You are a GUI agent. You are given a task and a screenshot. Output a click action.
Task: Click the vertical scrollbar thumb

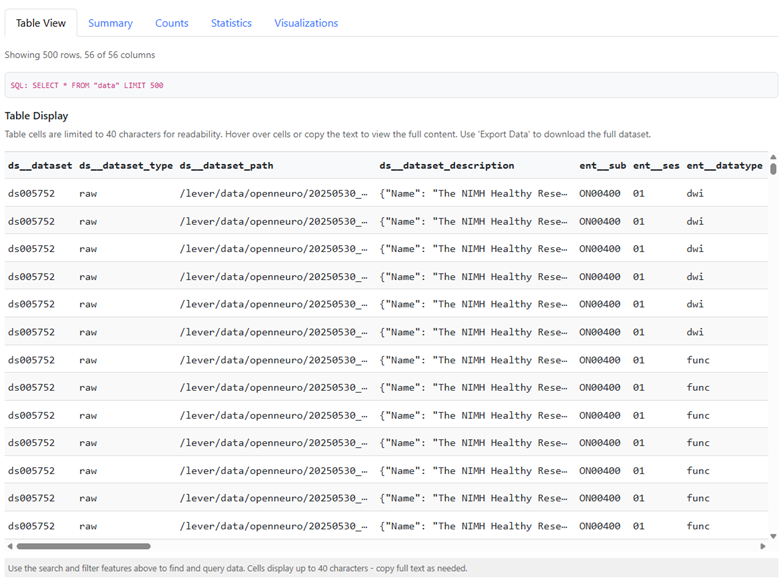(773, 169)
